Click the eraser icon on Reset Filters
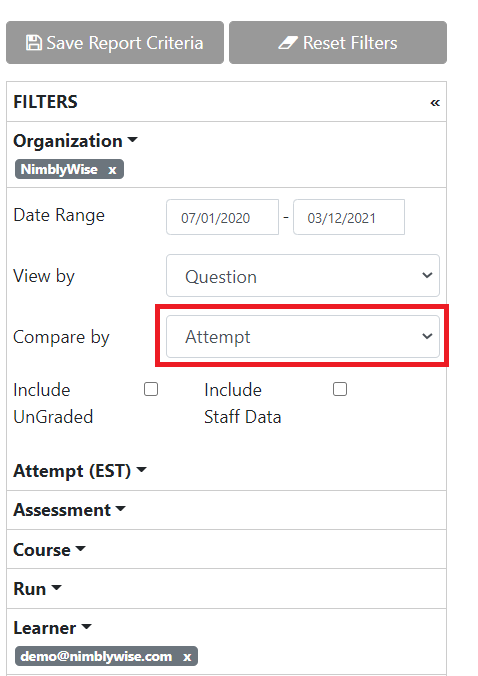 (x=288, y=43)
